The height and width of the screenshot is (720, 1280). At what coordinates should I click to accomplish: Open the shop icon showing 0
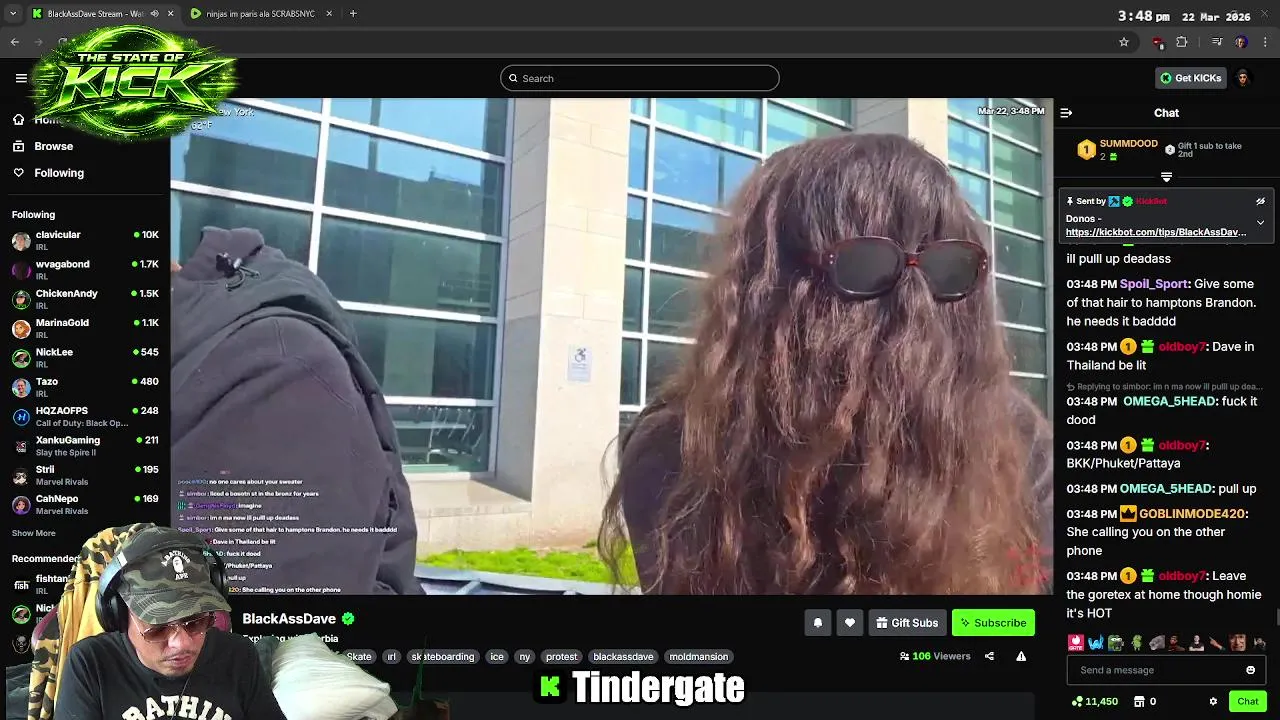click(x=1145, y=702)
